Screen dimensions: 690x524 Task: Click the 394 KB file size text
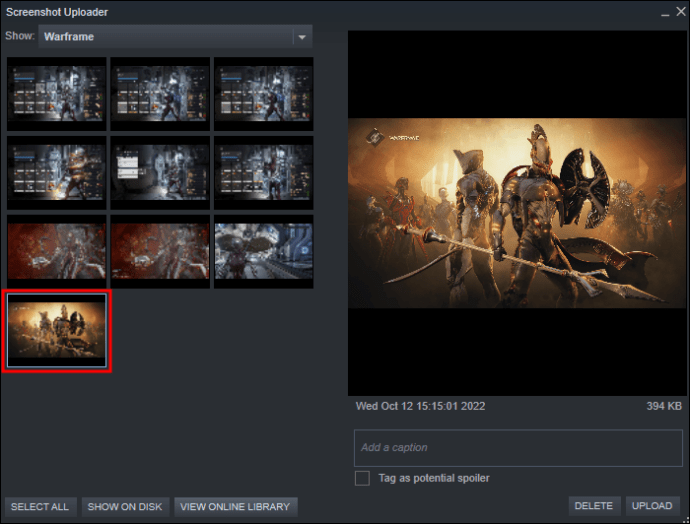(x=664, y=406)
